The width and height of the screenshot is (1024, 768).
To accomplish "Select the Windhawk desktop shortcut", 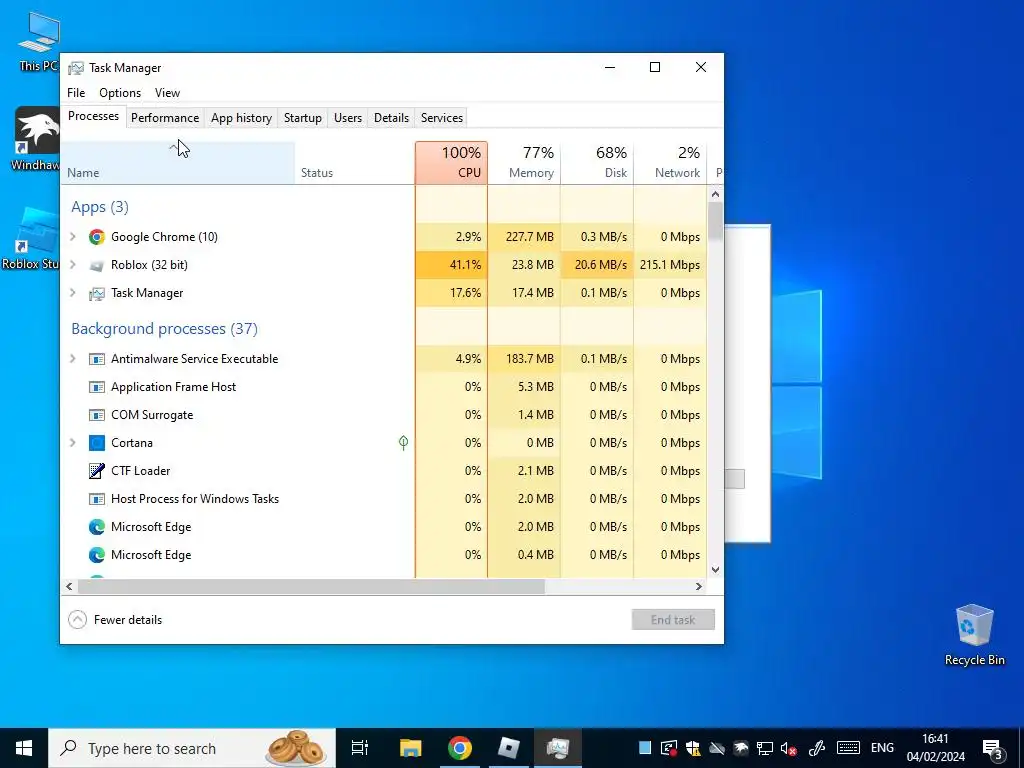I will click(37, 140).
